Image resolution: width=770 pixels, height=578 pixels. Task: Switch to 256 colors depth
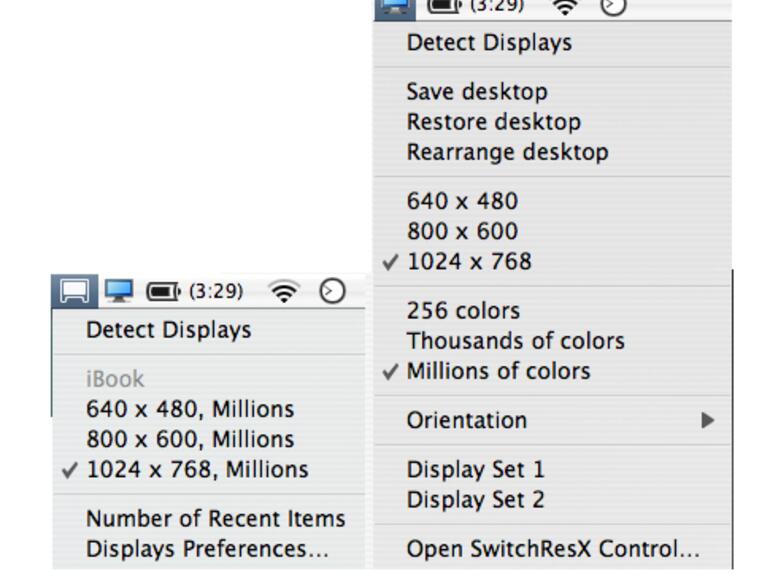coord(463,310)
